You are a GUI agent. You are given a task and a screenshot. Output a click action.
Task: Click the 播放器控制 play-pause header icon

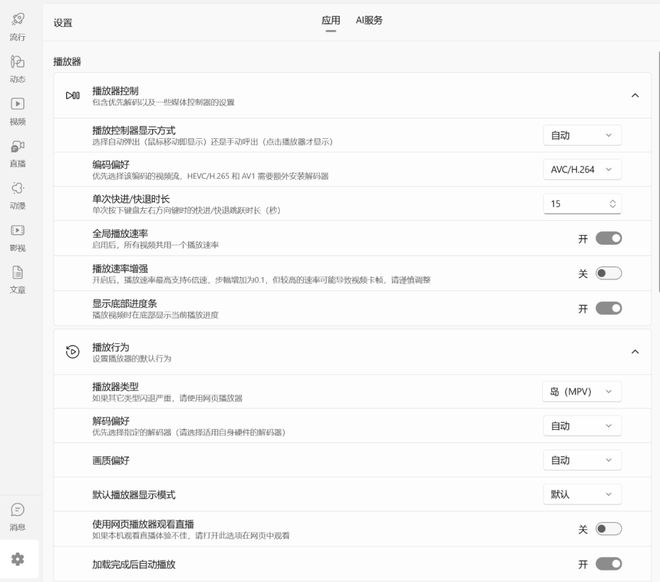coord(72,96)
